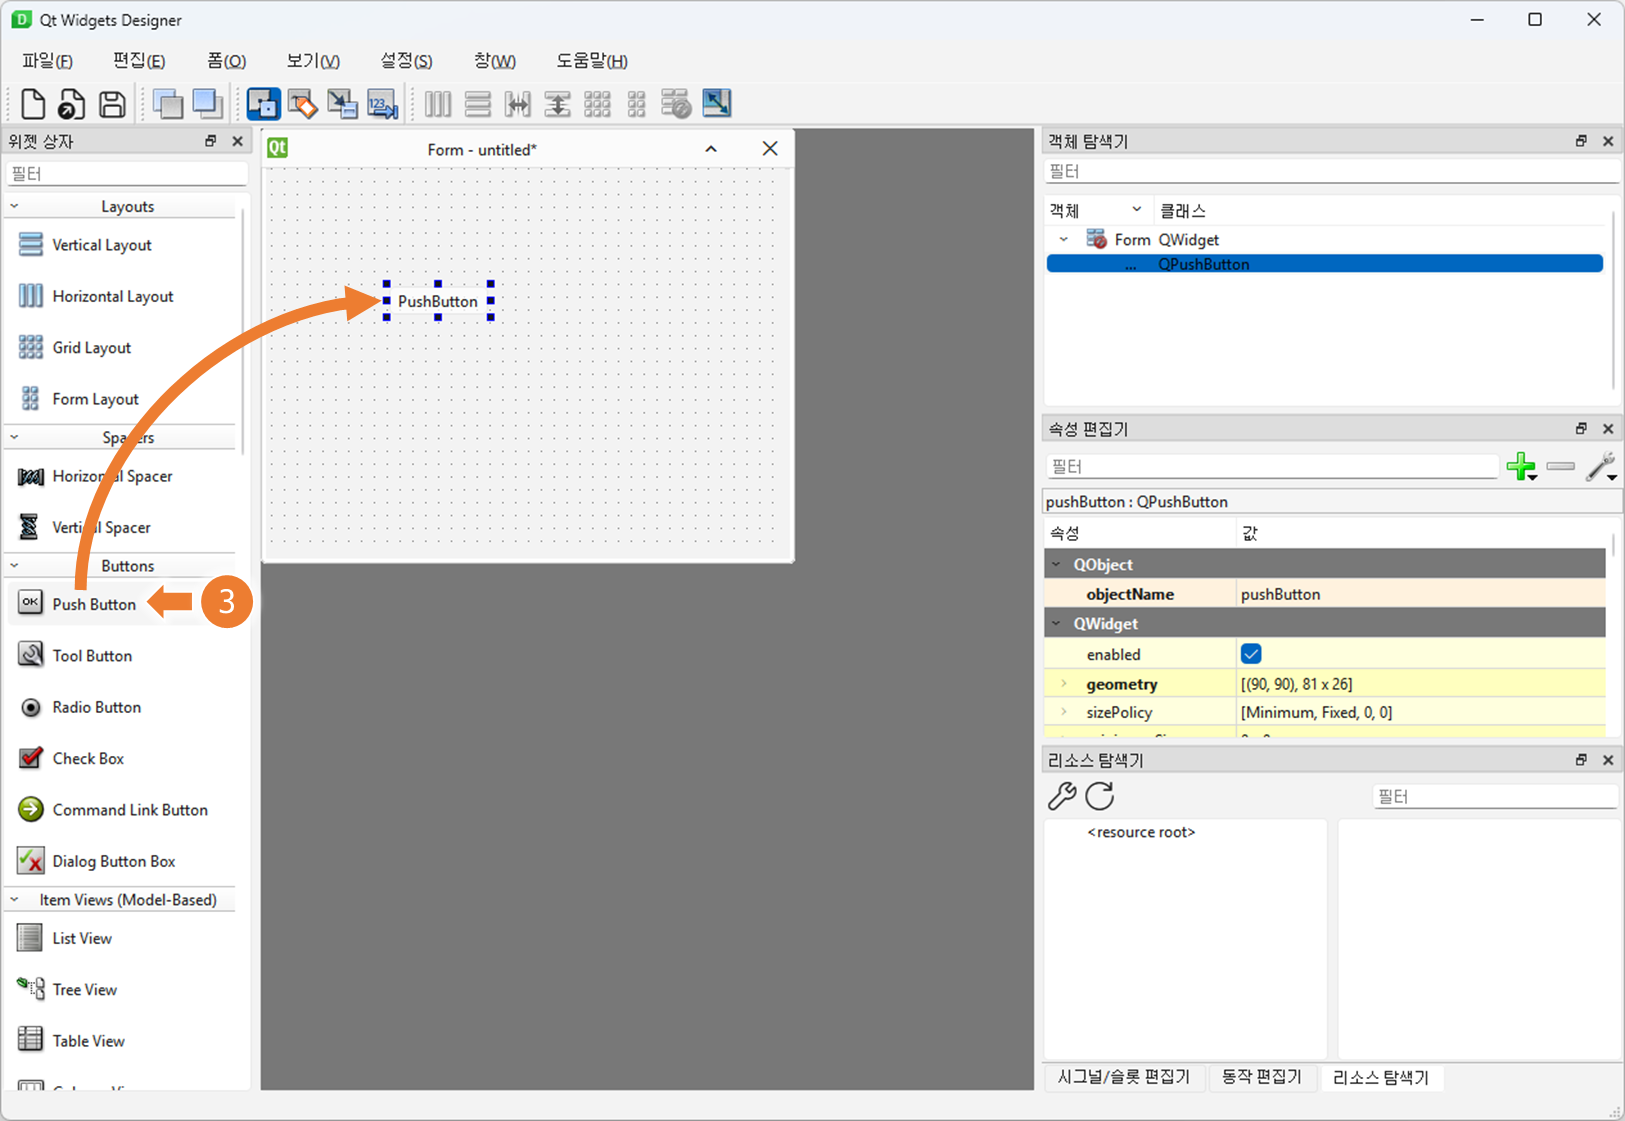Viewport: 1625px width, 1121px height.
Task: Switch to 동작 편집기 tab
Action: tap(1262, 1077)
